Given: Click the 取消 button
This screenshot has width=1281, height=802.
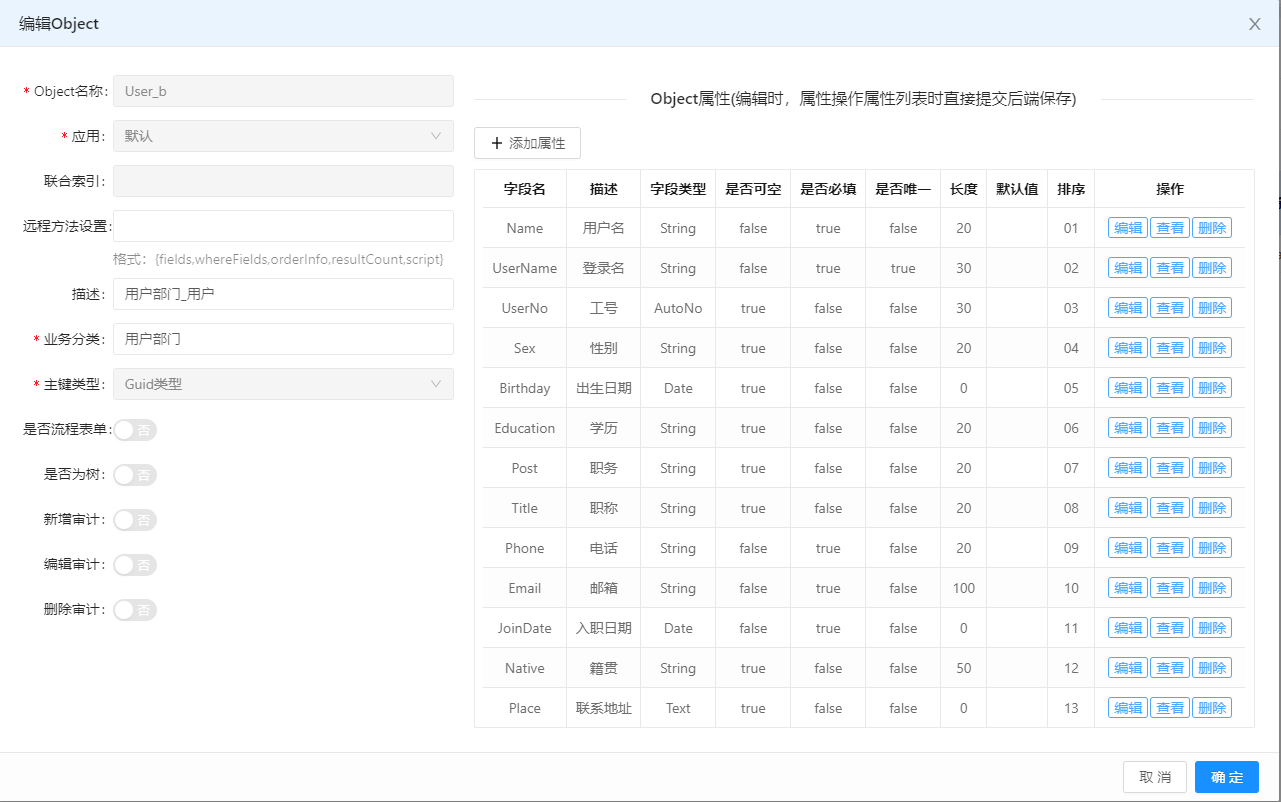Looking at the screenshot, I should [1155, 777].
